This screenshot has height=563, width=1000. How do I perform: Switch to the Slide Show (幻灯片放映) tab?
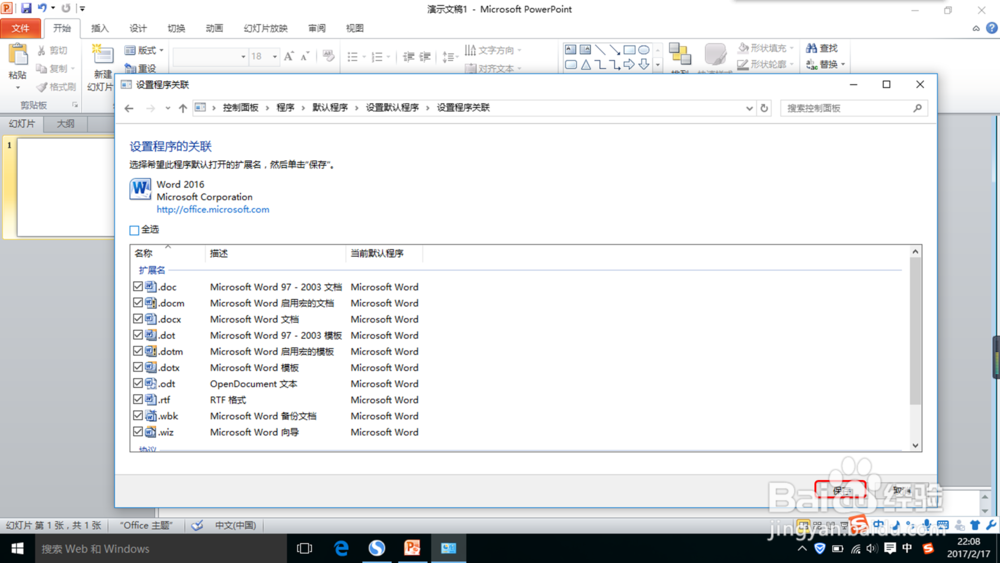point(266,28)
